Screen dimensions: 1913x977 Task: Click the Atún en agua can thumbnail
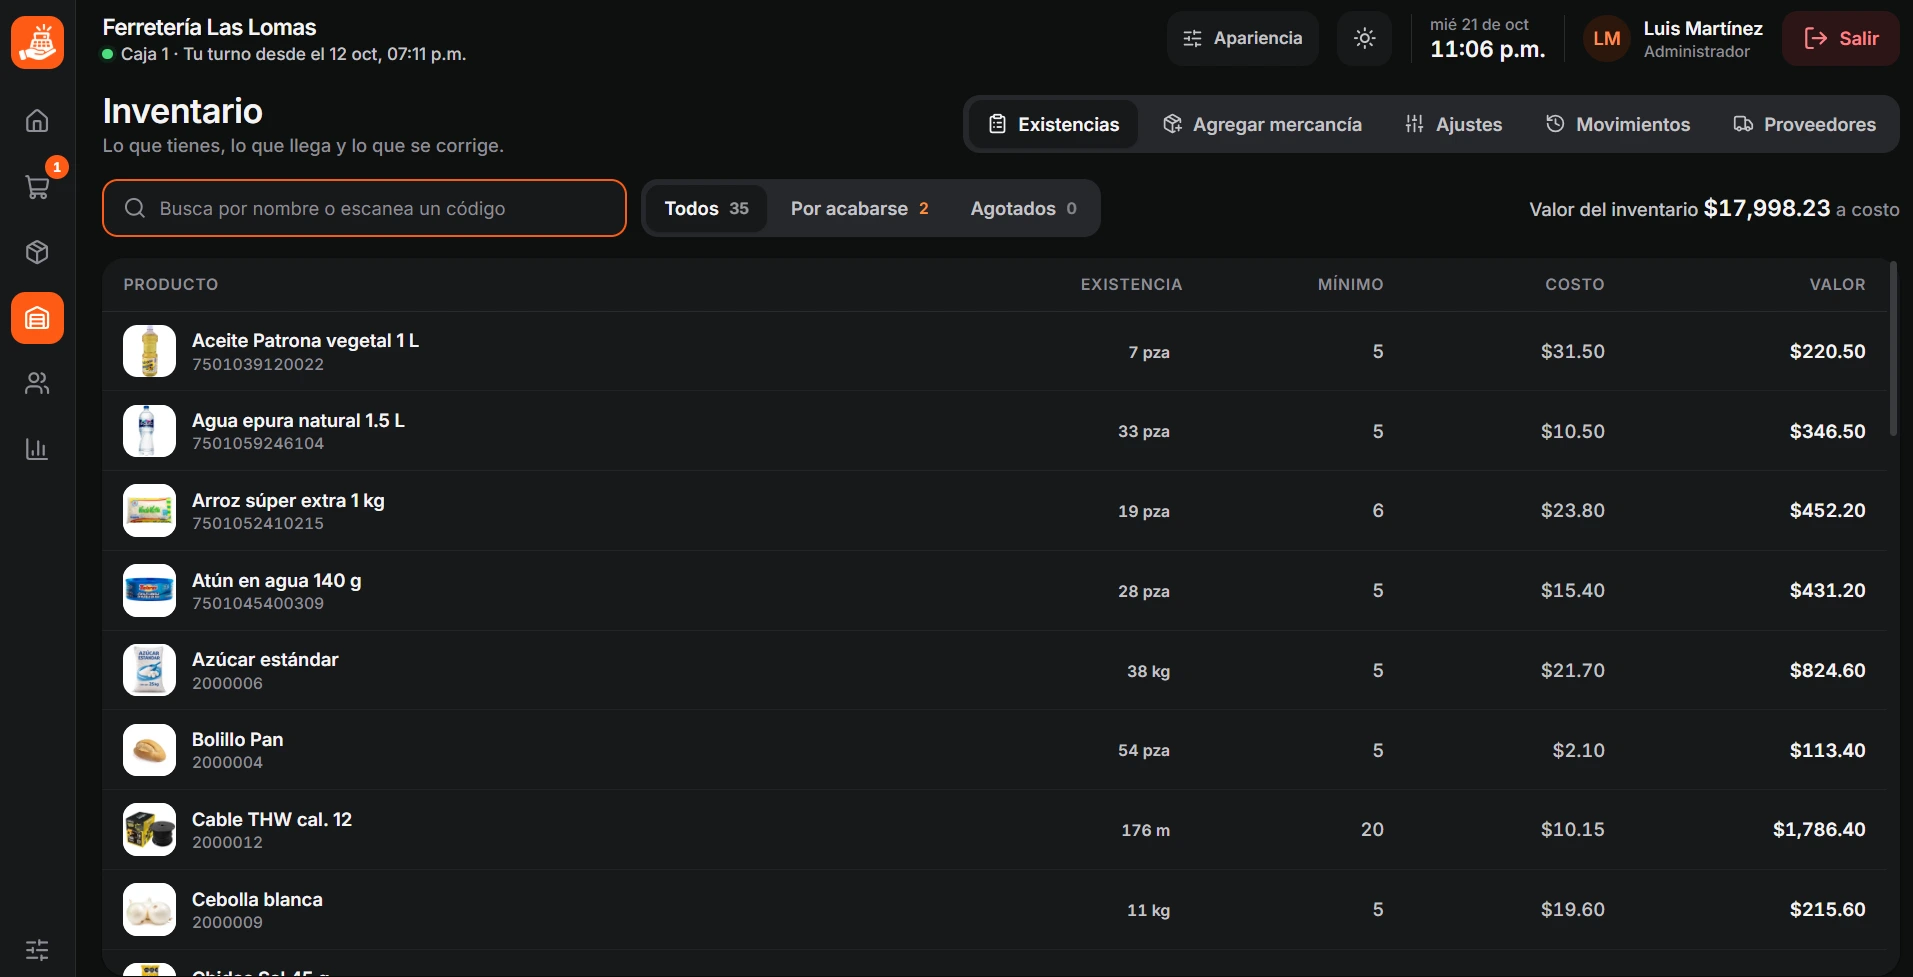tap(149, 590)
